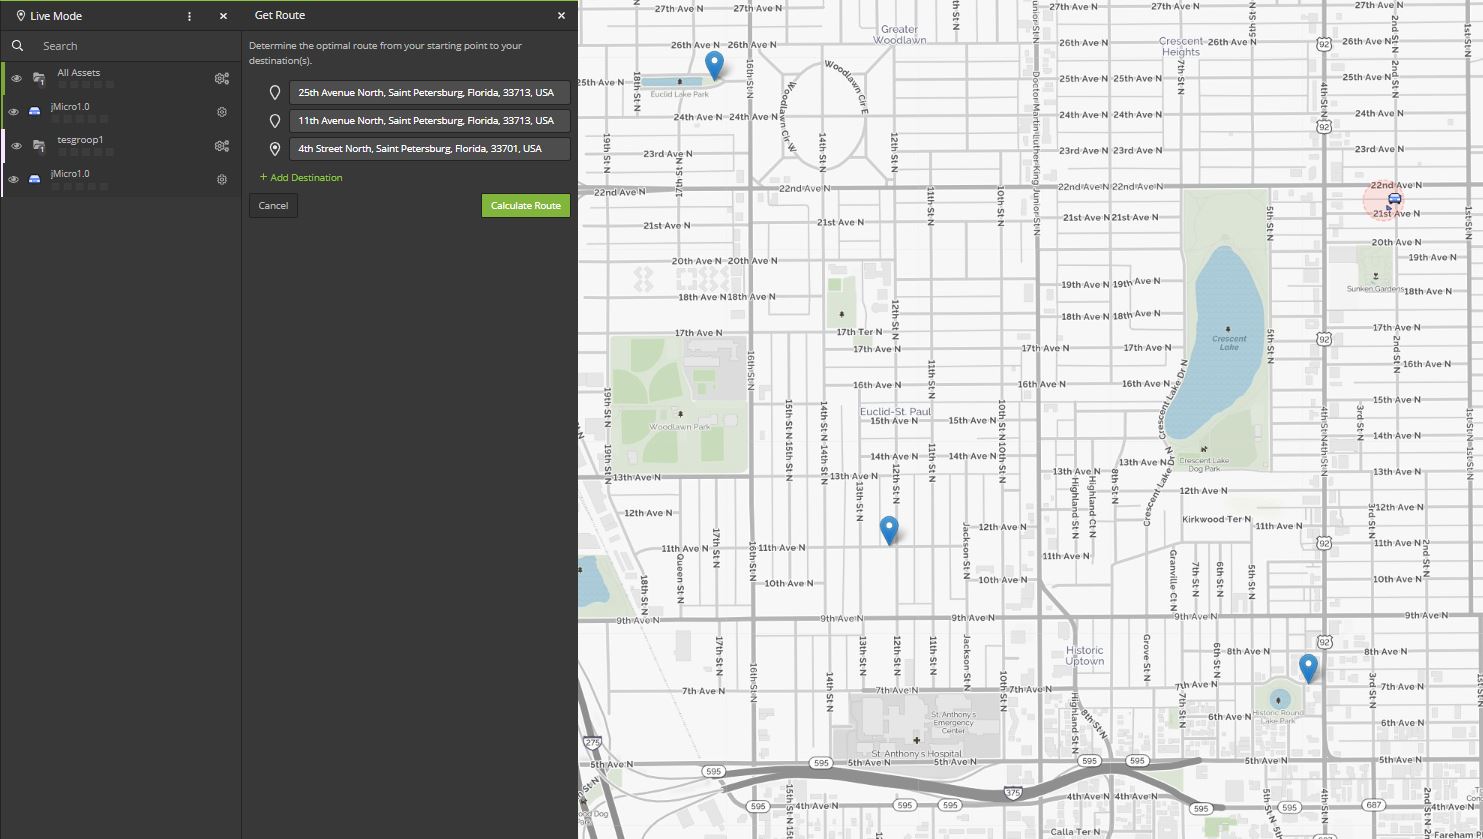1483x839 pixels.
Task: Click map pin near Euclid Lake Park
Action: [x=714, y=64]
